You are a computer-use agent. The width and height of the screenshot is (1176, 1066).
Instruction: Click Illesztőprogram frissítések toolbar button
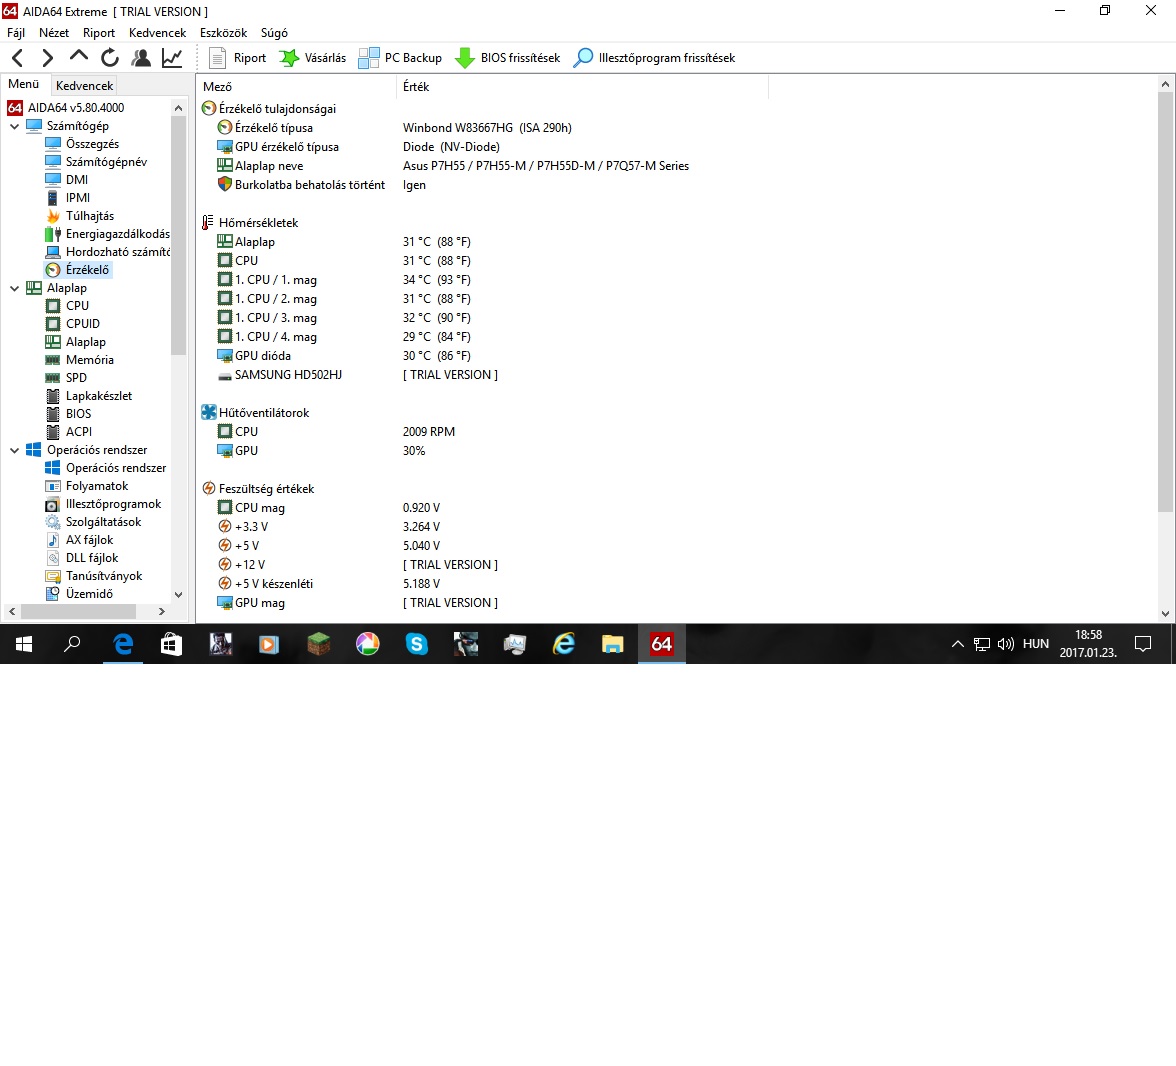click(x=654, y=58)
